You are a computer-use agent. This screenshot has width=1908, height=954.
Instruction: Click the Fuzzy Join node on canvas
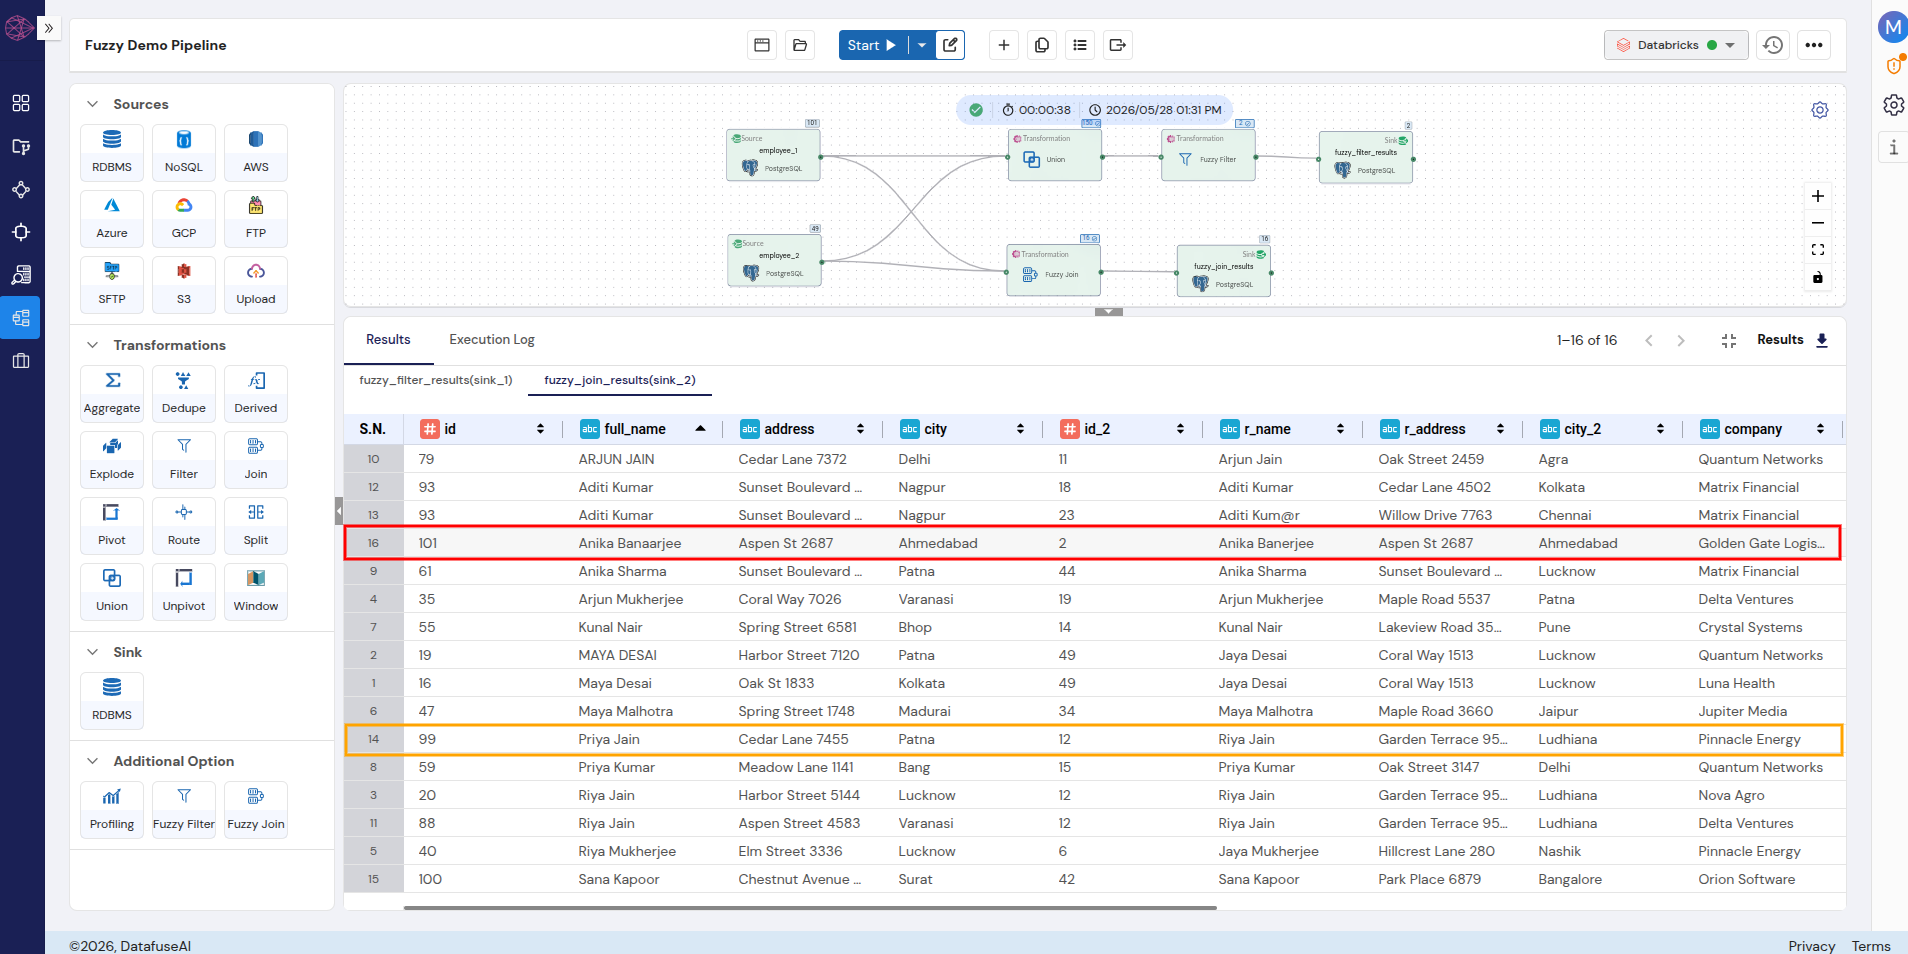pos(1054,270)
